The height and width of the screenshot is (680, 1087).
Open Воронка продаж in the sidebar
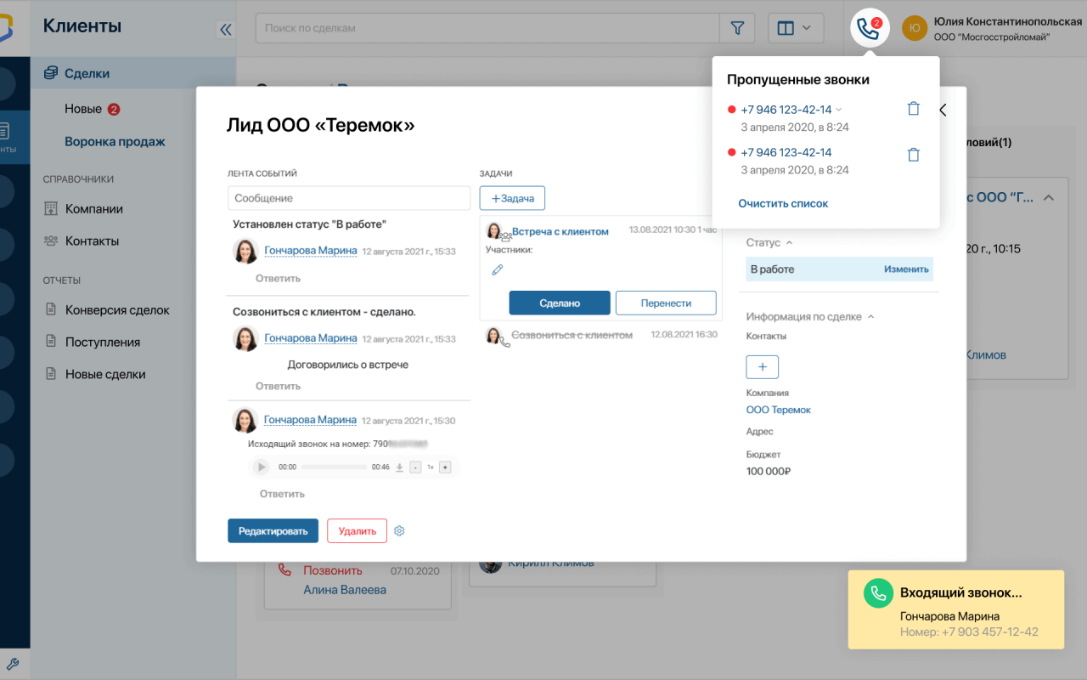(115, 142)
